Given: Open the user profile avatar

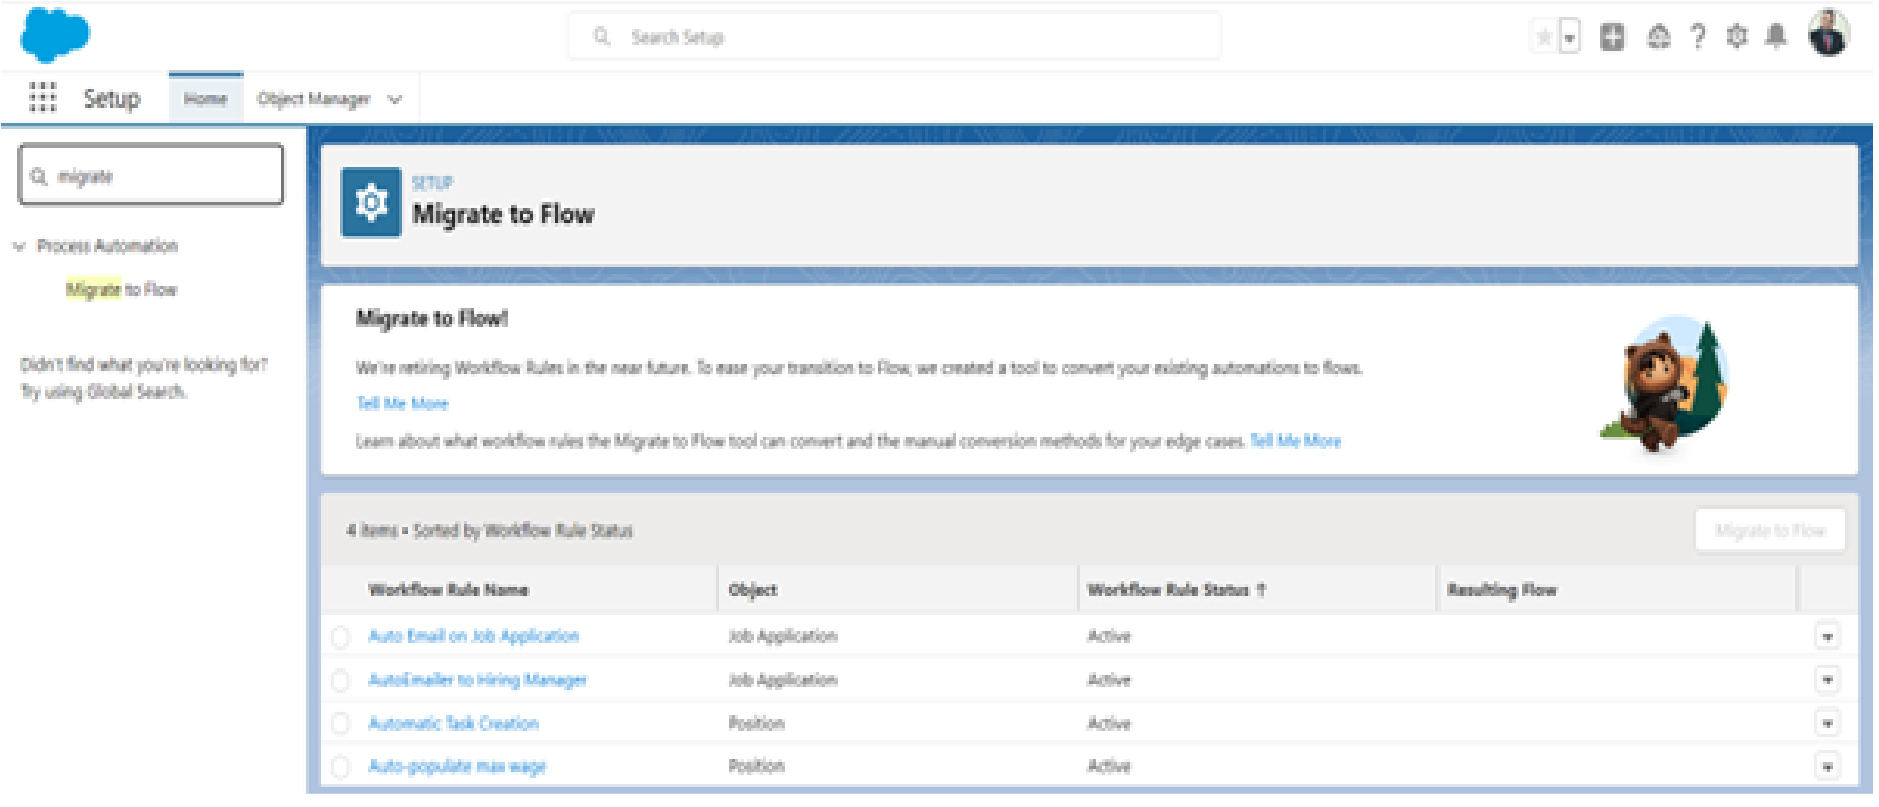Looking at the screenshot, I should pos(1829,34).
